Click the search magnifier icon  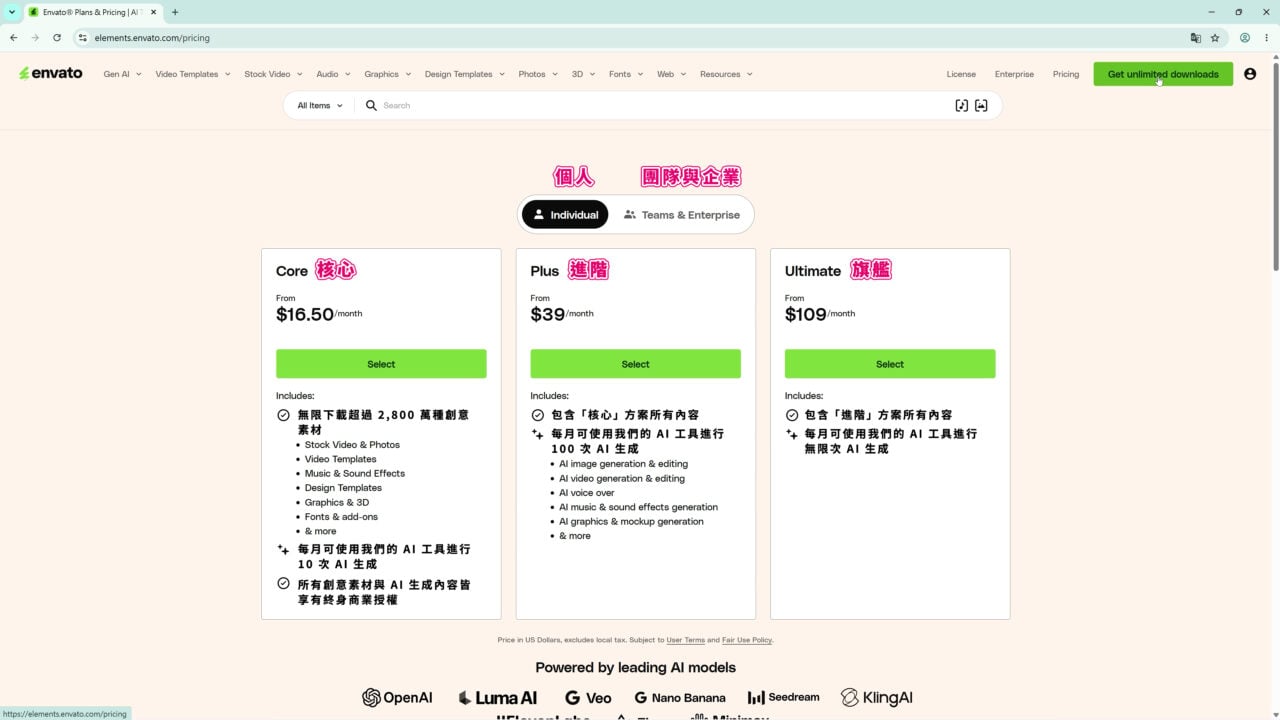click(371, 105)
